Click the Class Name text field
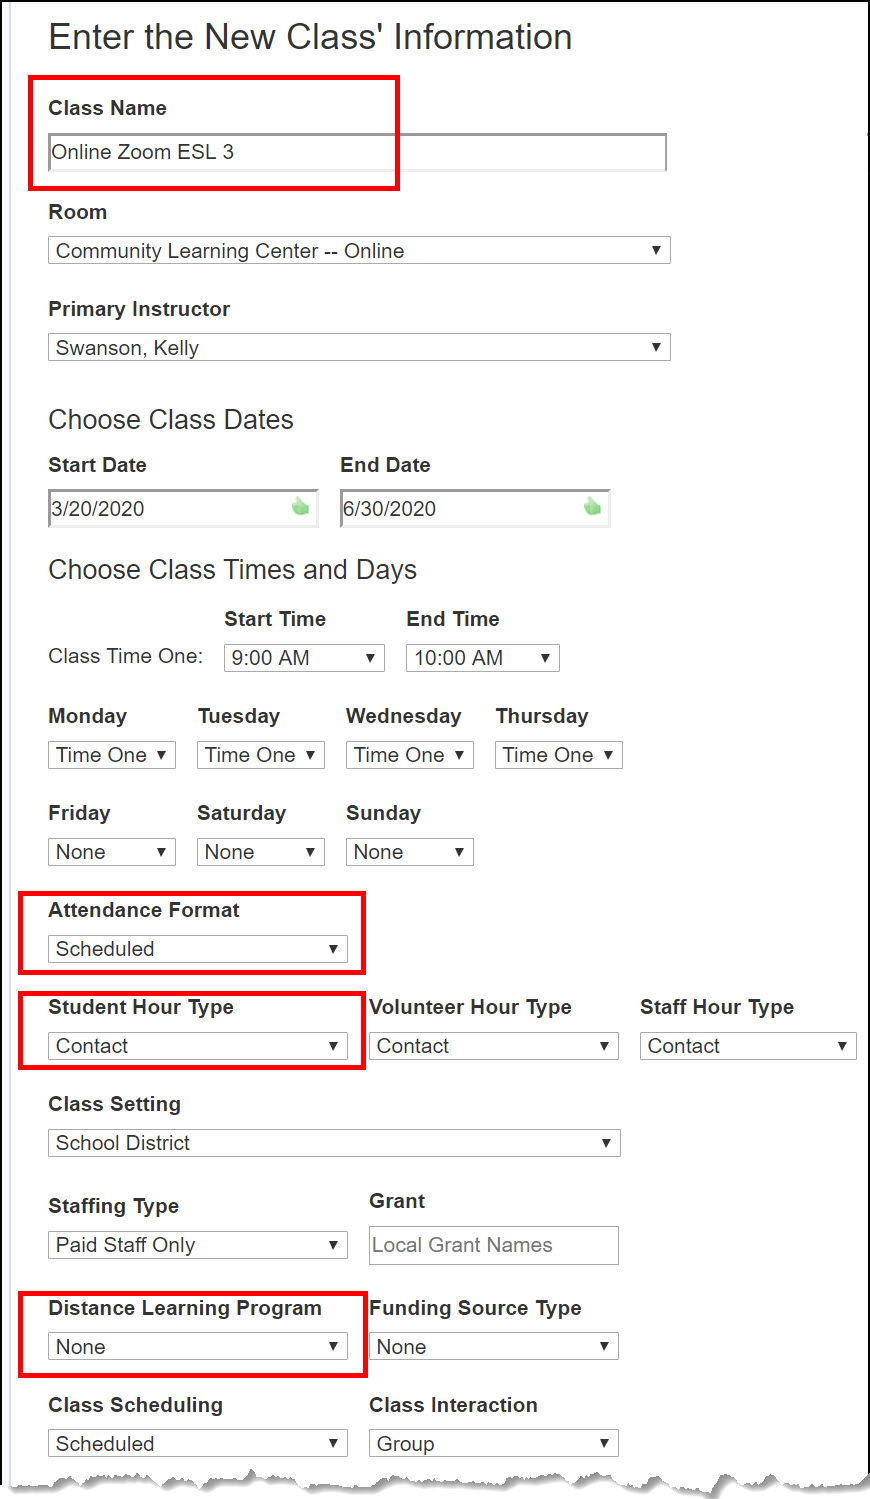870x1499 pixels. (x=357, y=152)
